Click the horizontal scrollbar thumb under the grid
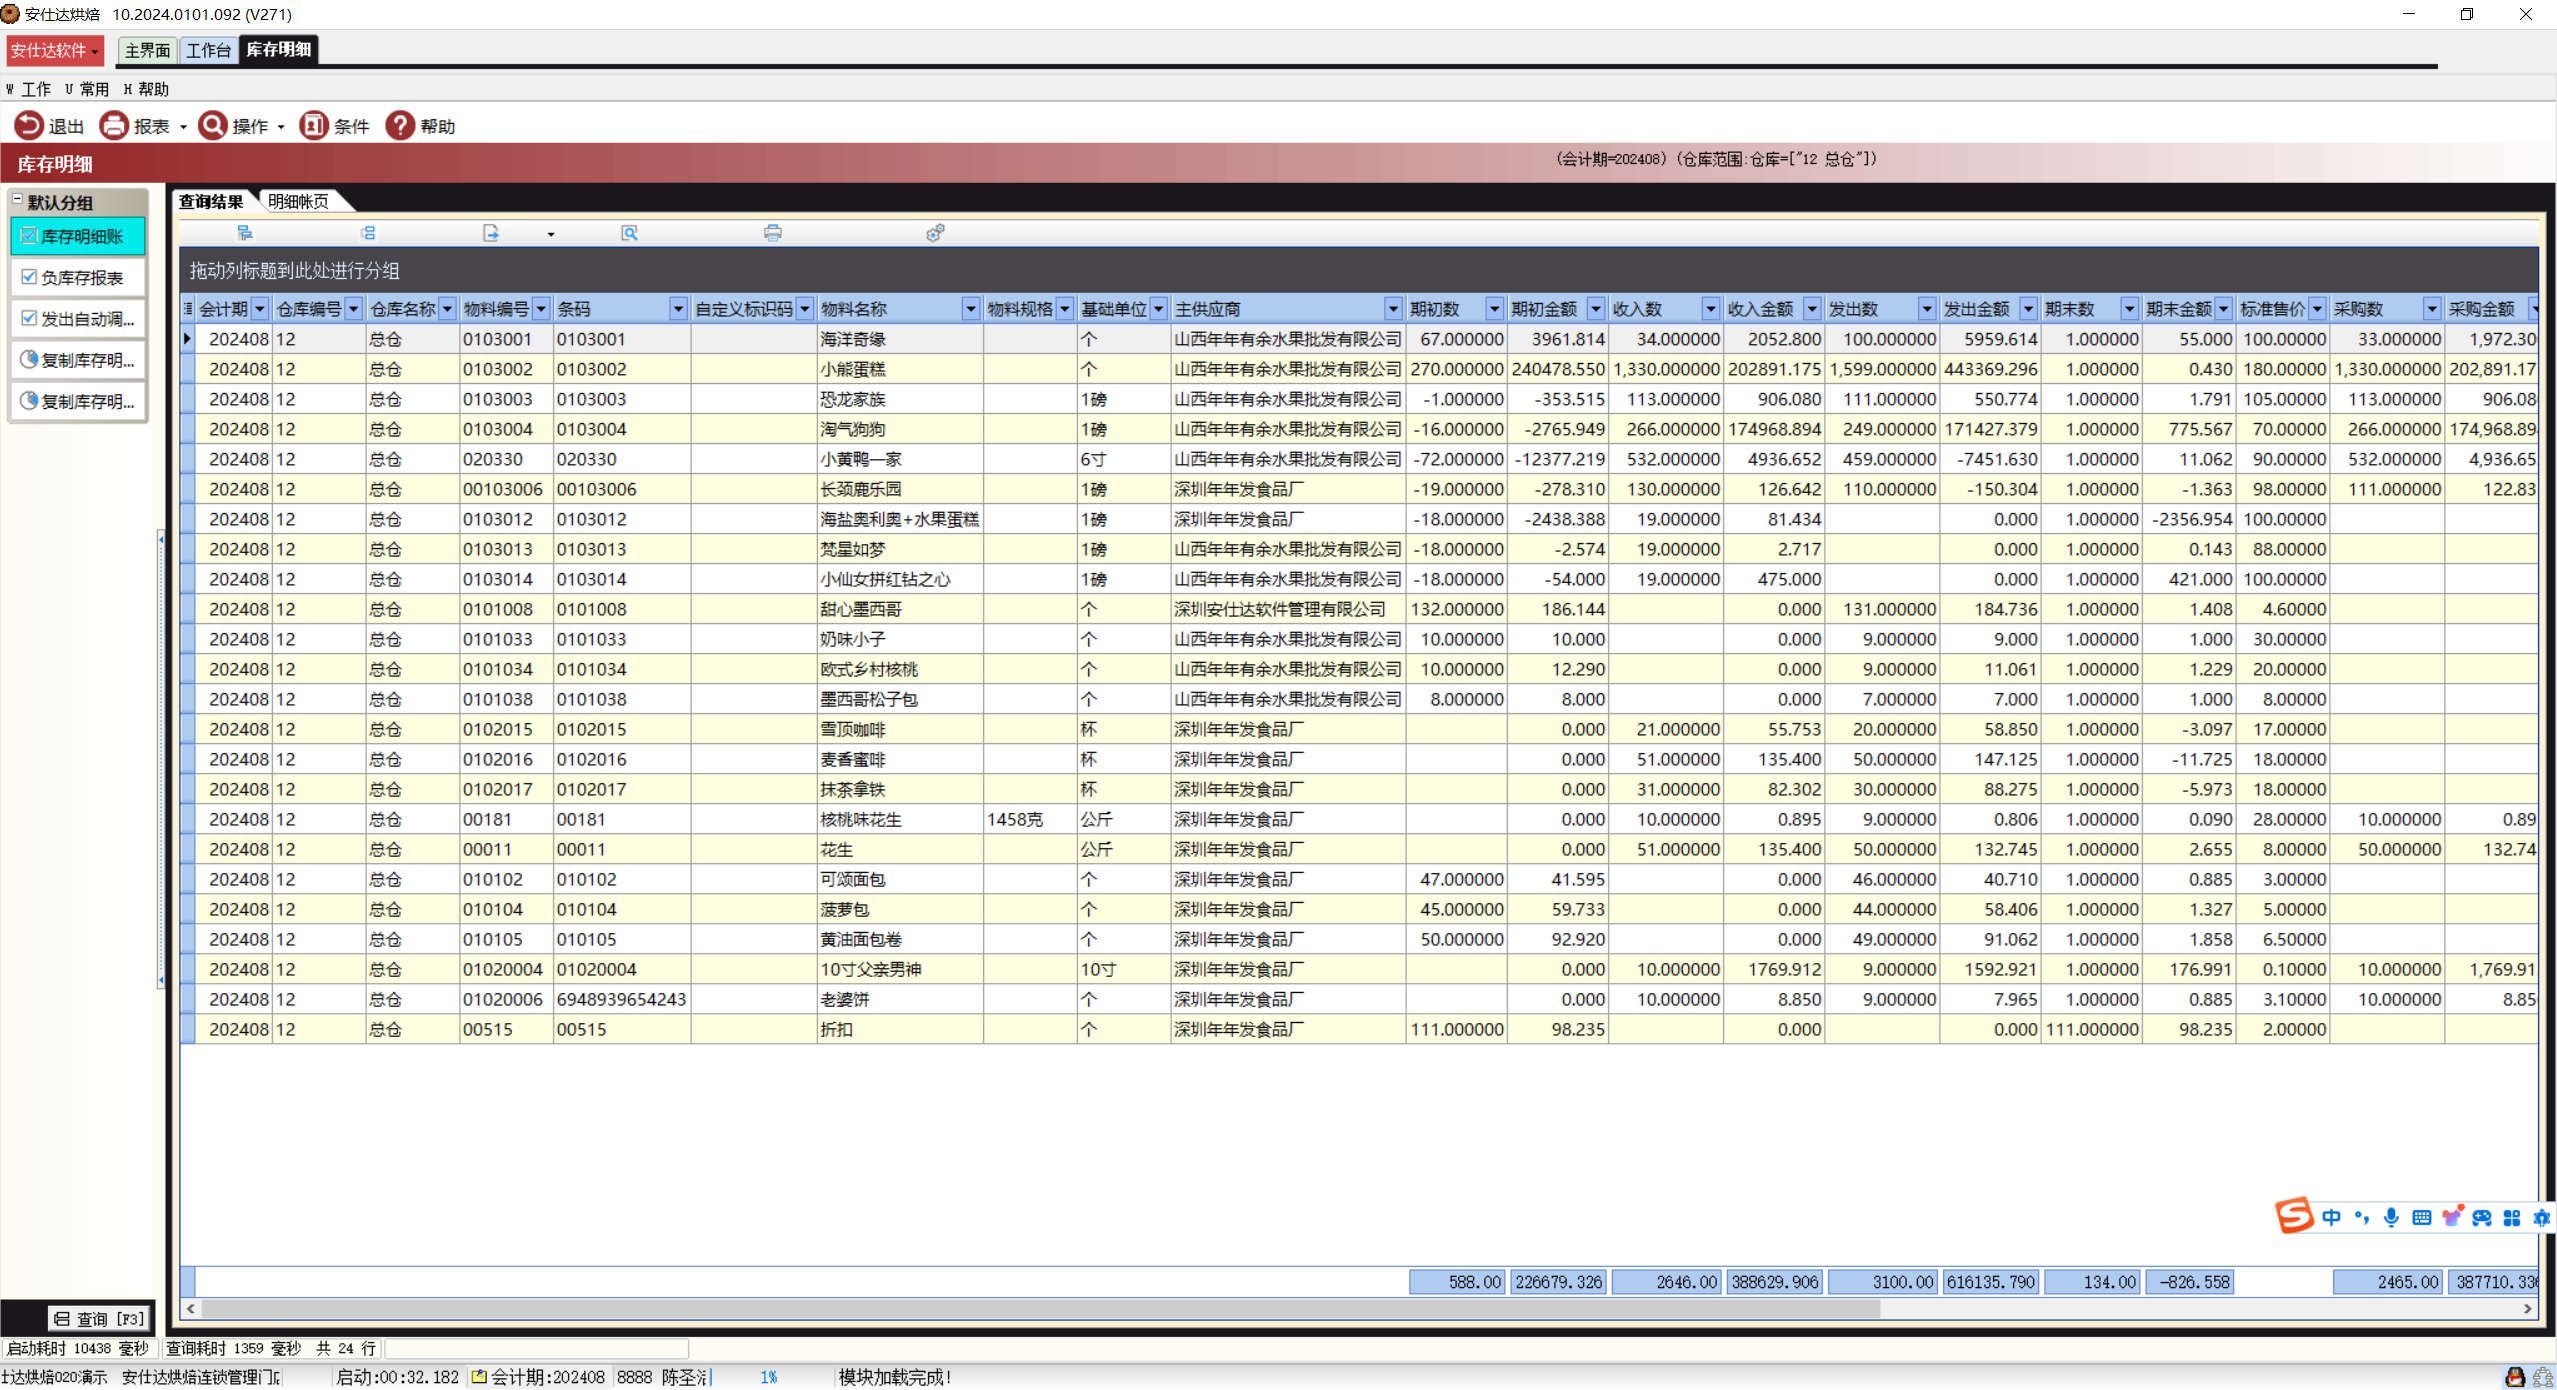The image size is (2557, 1390). 1040,1308
